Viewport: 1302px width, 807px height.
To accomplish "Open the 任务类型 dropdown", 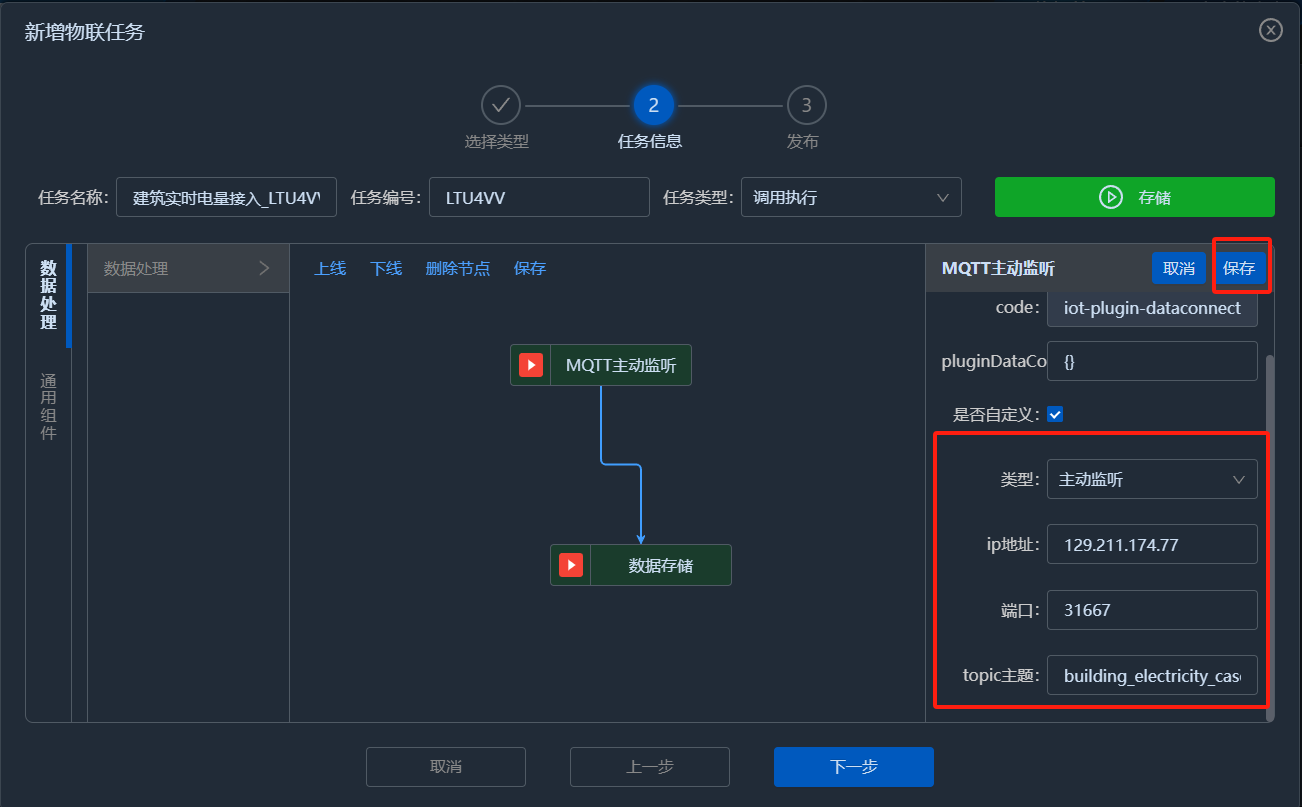I will [x=850, y=198].
